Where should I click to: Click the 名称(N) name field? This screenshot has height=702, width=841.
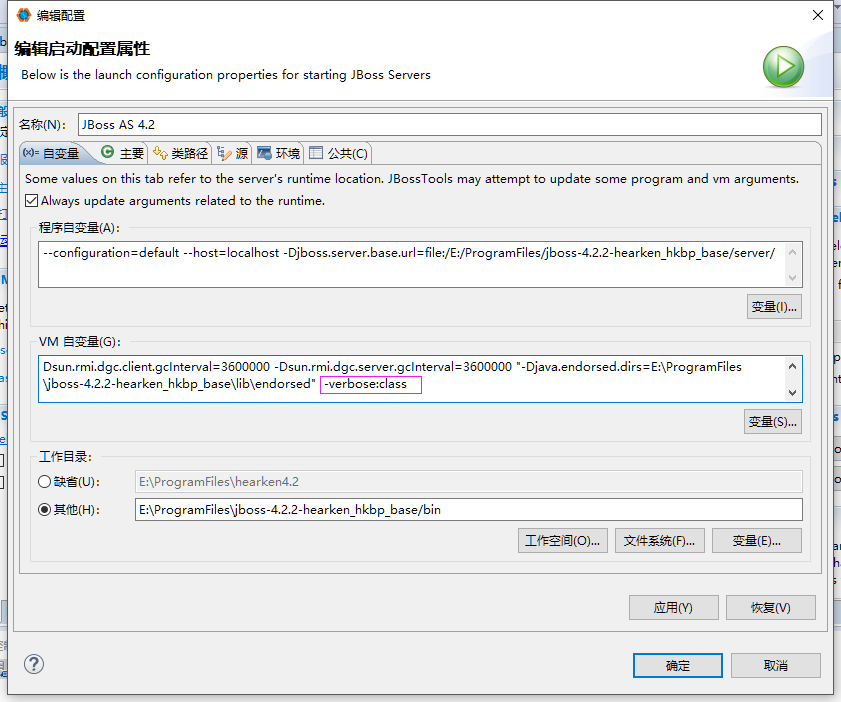(449, 124)
